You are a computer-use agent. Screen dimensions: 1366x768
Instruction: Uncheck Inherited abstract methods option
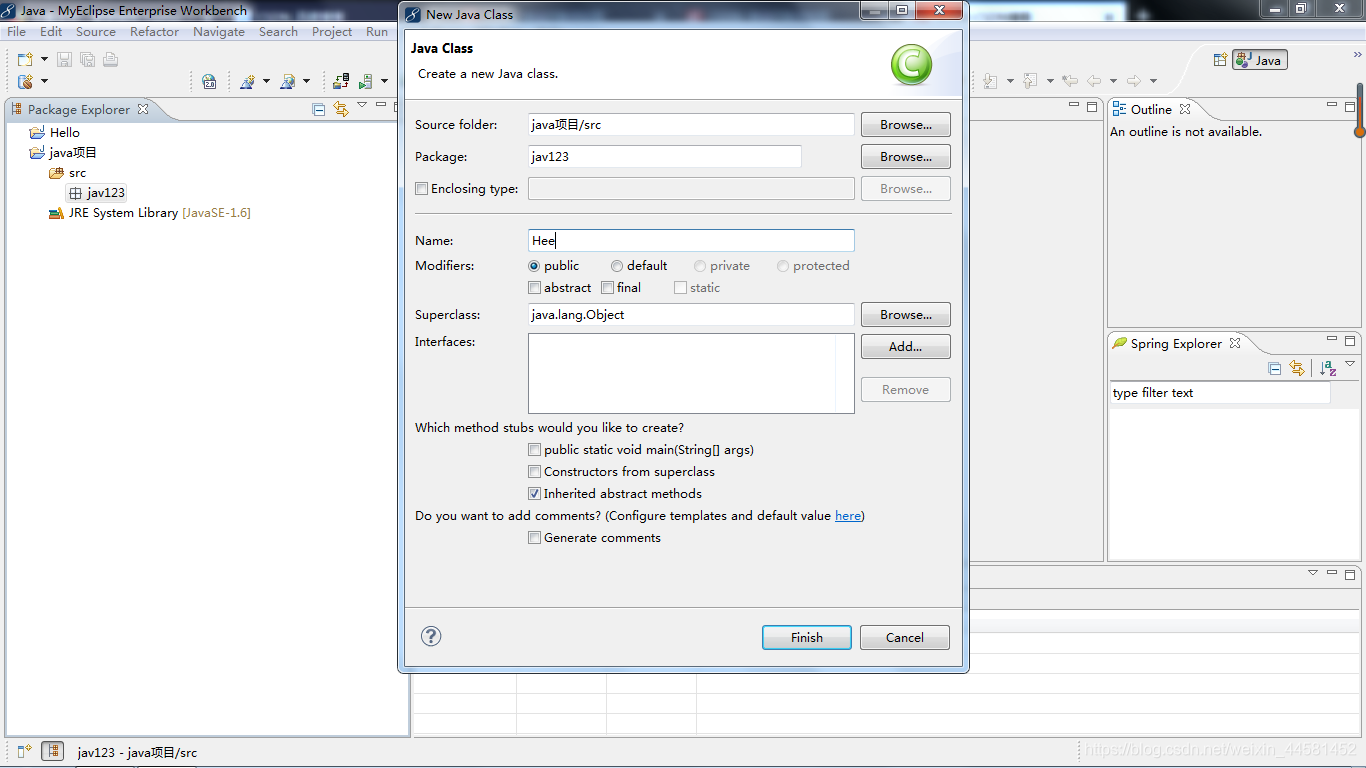click(x=534, y=494)
